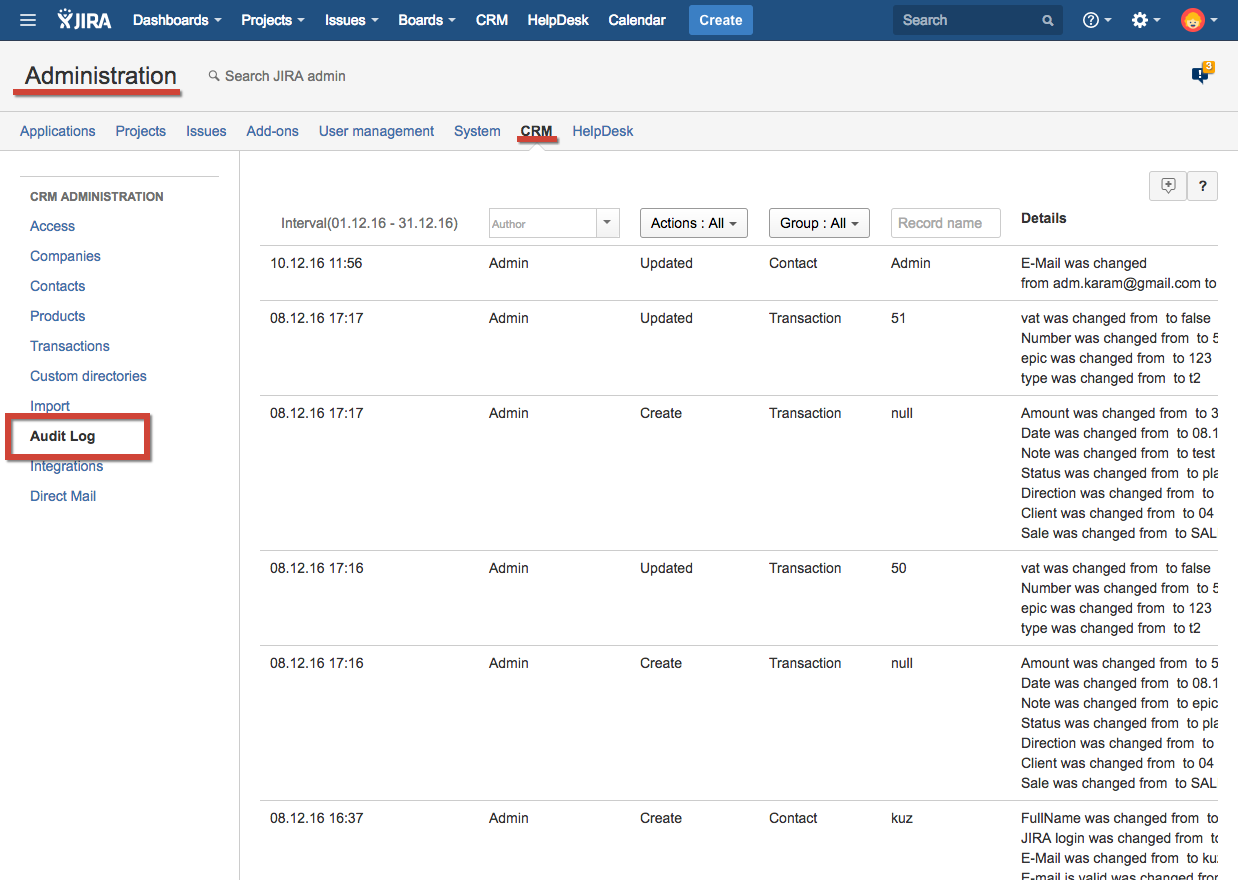Open the hamburger sidebar menu icon
This screenshot has width=1238, height=880.
click(28, 20)
